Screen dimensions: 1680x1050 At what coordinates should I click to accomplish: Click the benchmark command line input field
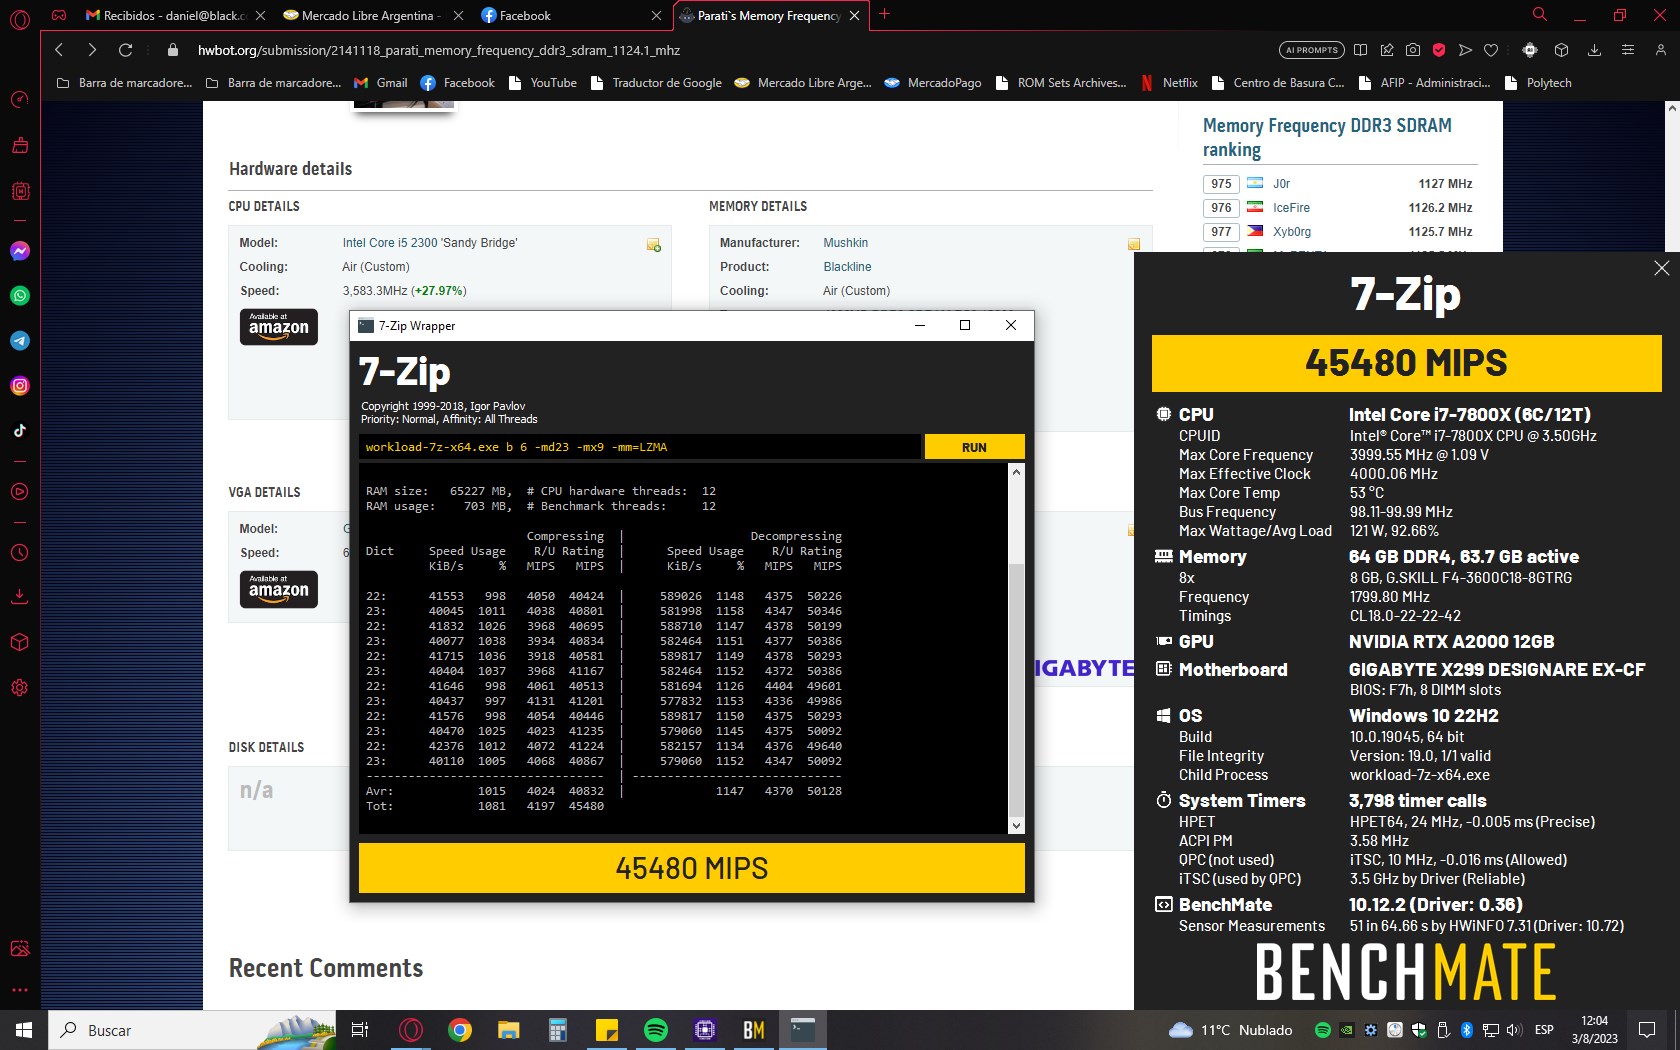click(640, 447)
